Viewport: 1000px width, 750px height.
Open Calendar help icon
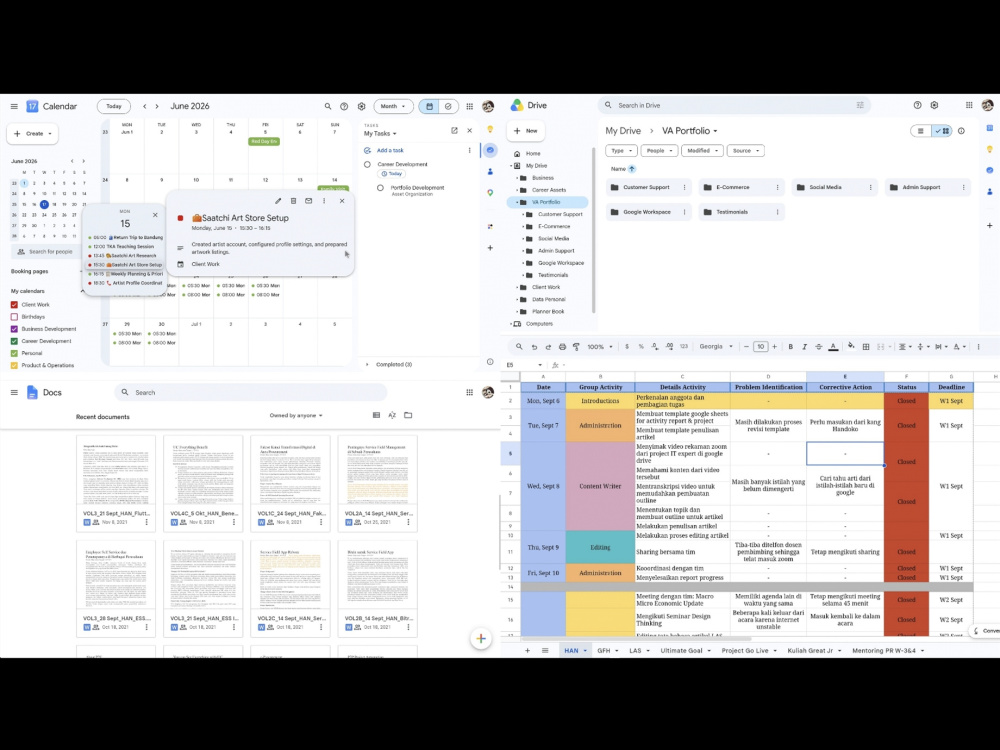tap(344, 107)
